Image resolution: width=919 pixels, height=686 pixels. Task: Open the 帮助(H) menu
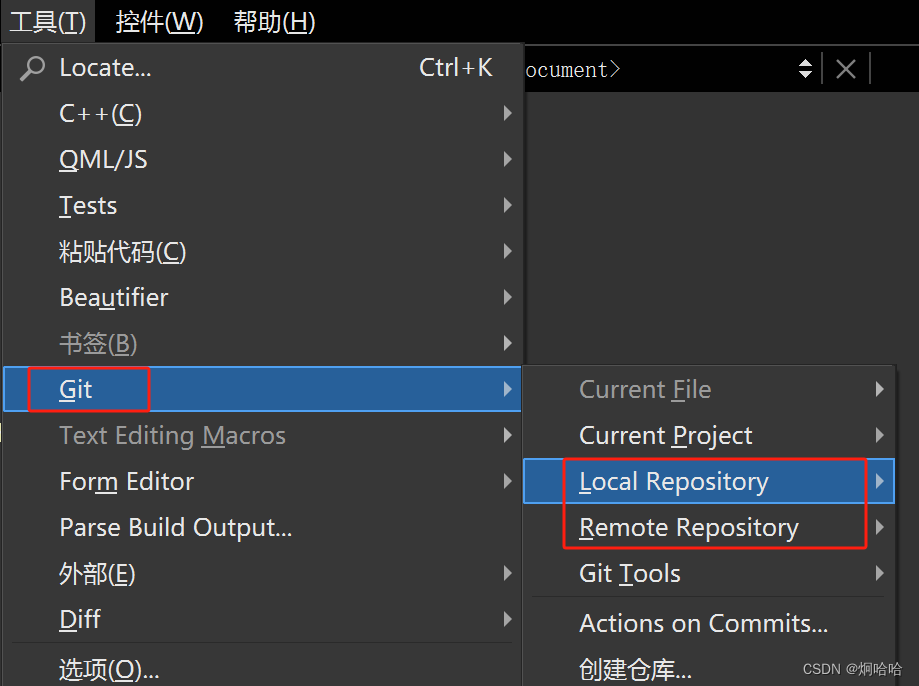[272, 21]
